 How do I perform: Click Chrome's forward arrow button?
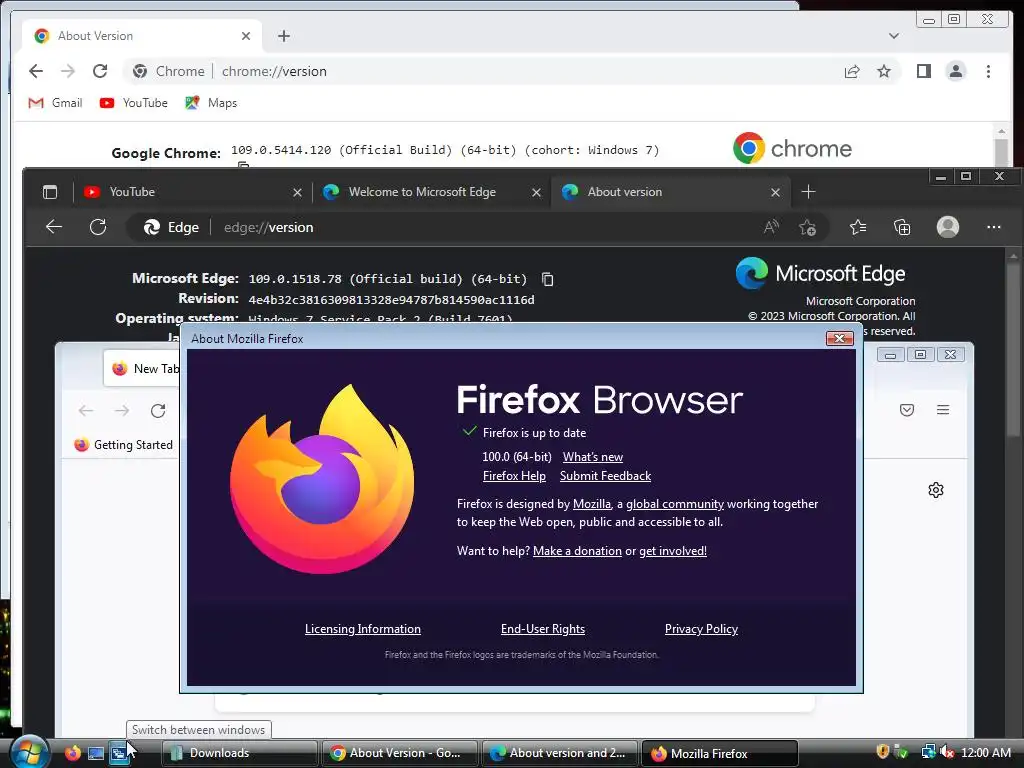pyautogui.click(x=68, y=71)
